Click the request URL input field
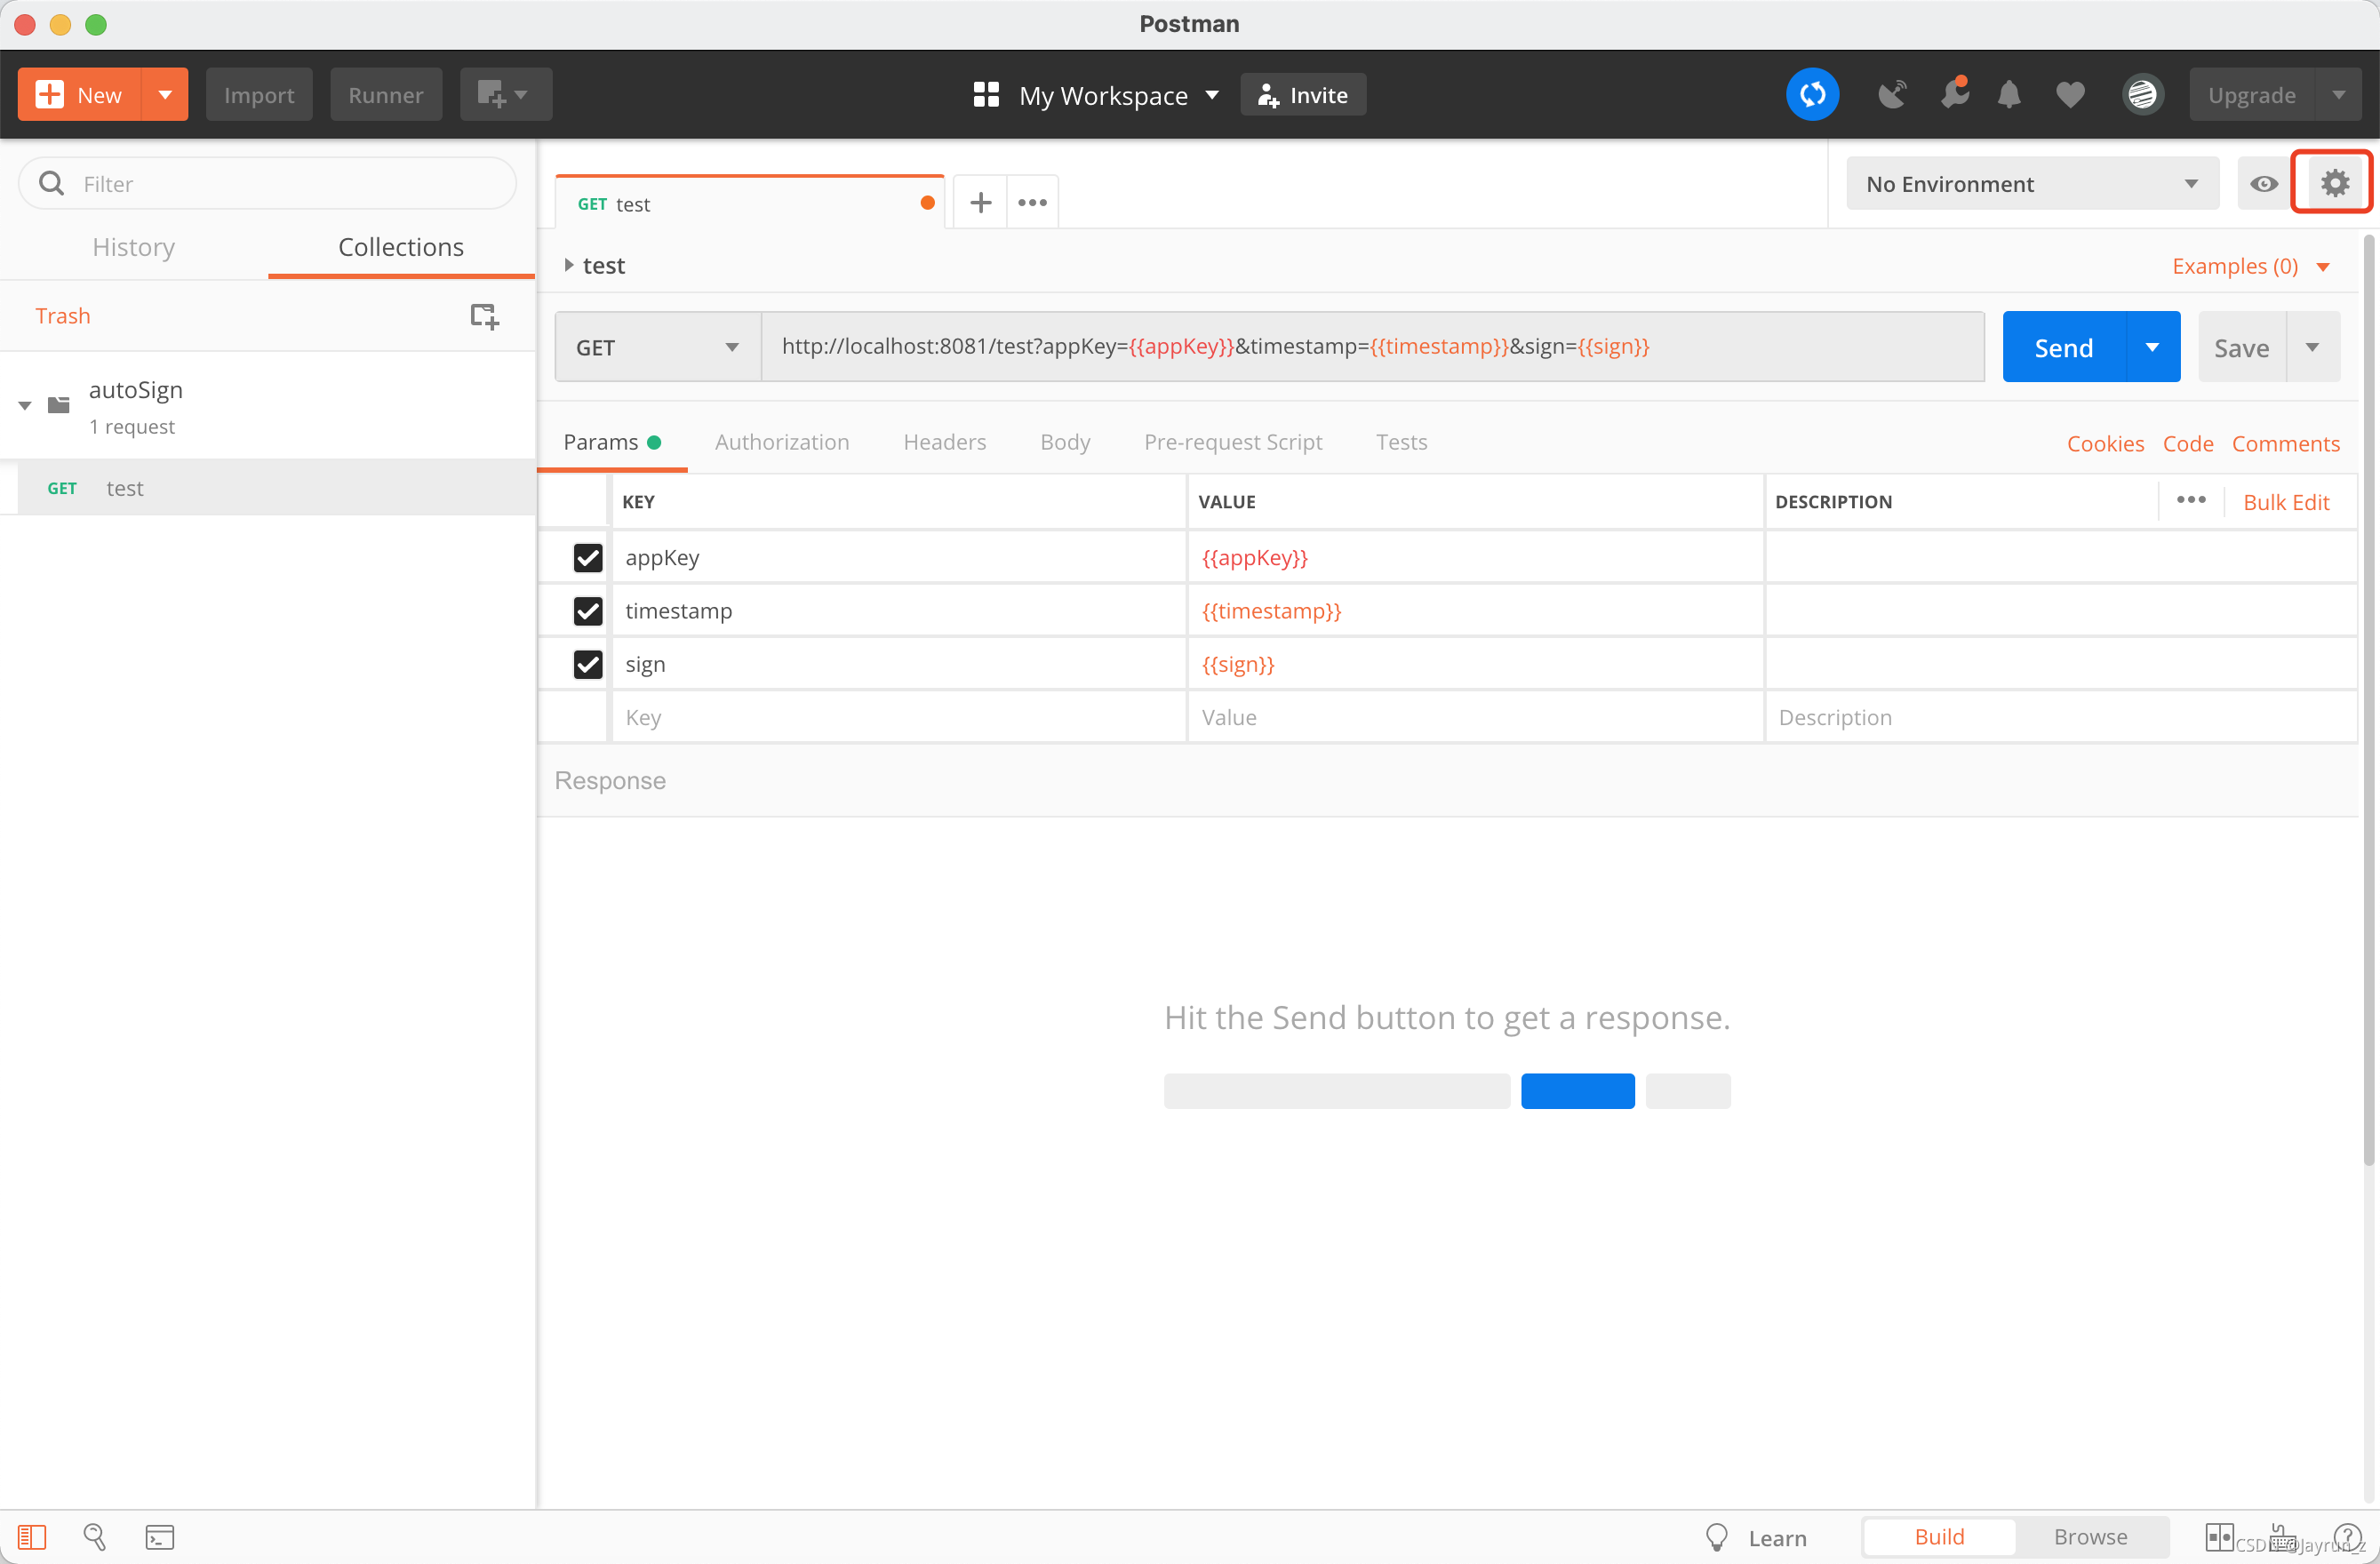2380x1564 pixels. click(x=1370, y=347)
